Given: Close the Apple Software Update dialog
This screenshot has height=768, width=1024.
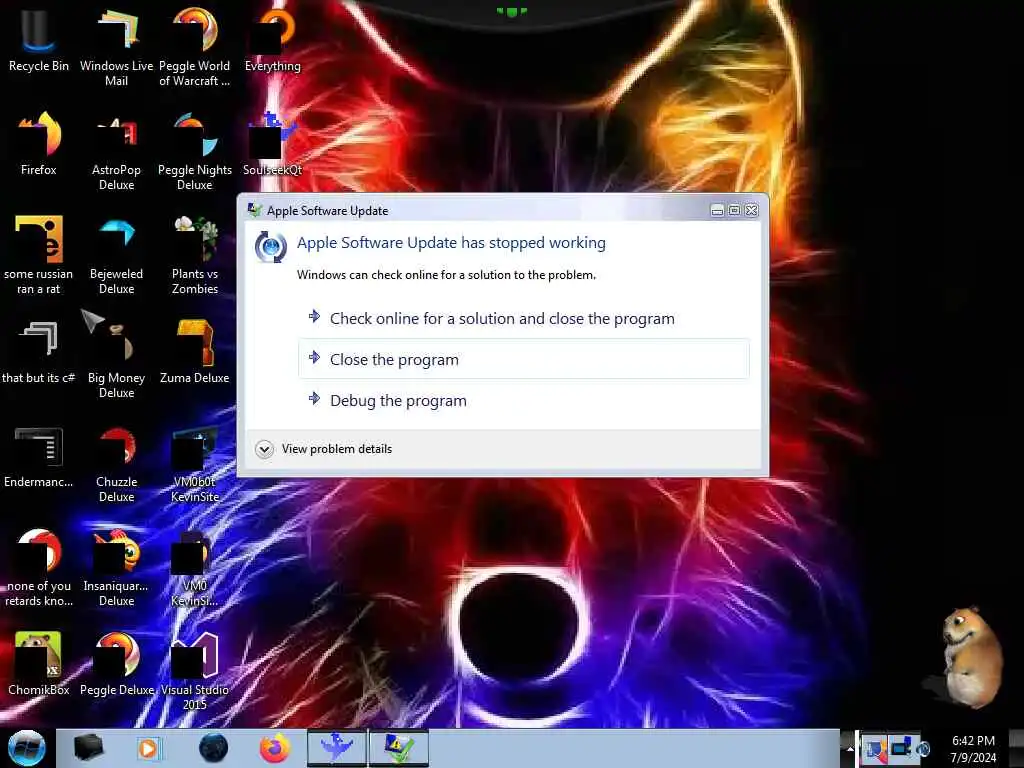Looking at the screenshot, I should (x=752, y=210).
